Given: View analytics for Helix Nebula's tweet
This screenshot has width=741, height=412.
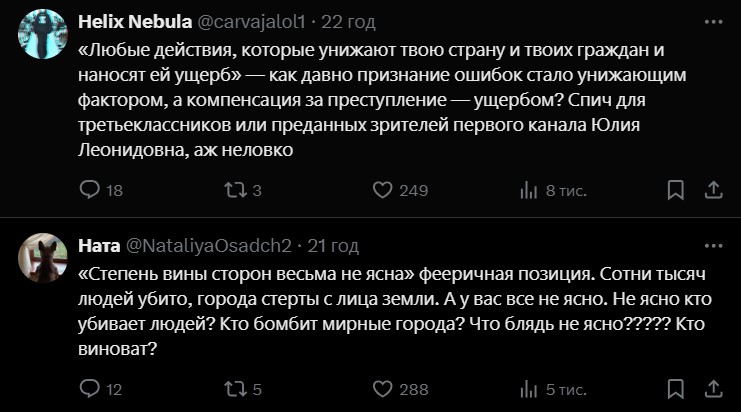Looking at the screenshot, I should tap(530, 190).
